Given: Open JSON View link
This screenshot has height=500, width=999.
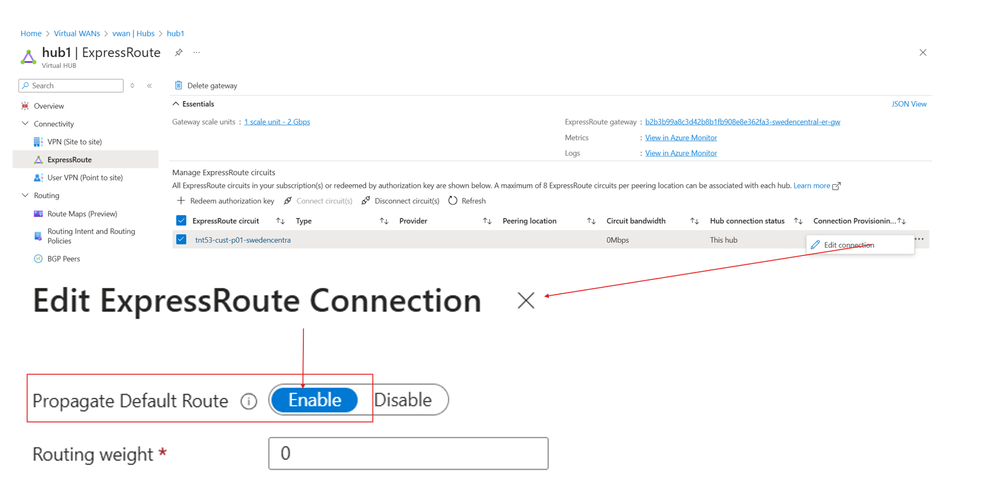Looking at the screenshot, I should [909, 104].
